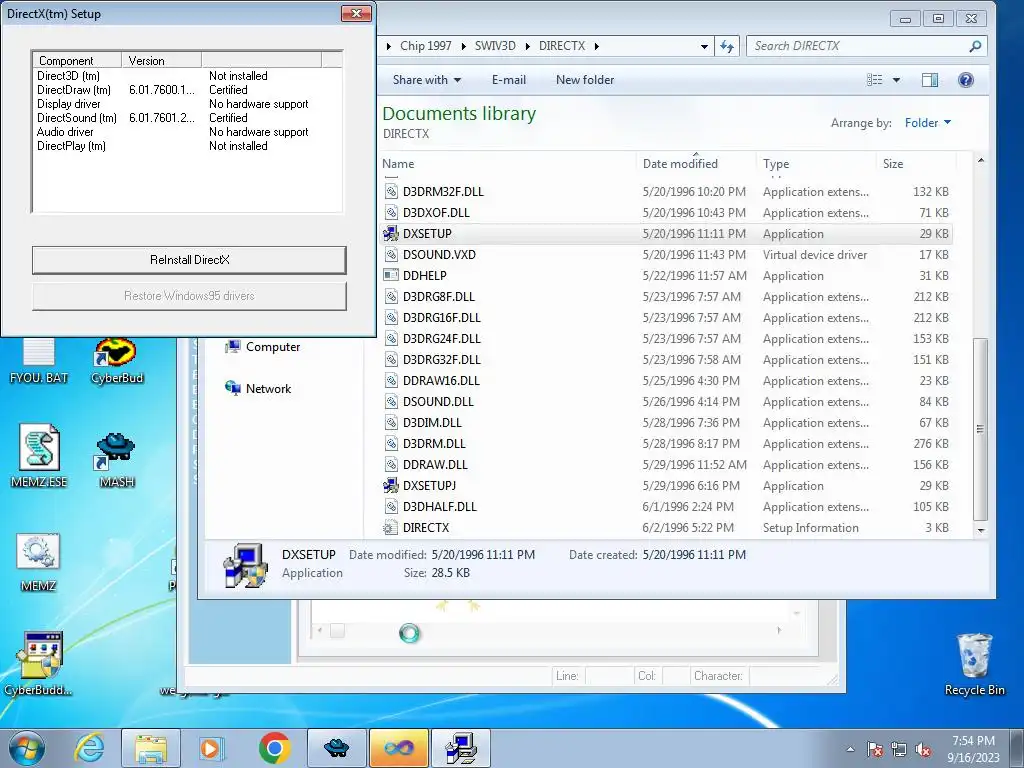Select the D3DXOF.DLL file icon
Image resolution: width=1024 pixels, height=768 pixels.
click(x=391, y=212)
